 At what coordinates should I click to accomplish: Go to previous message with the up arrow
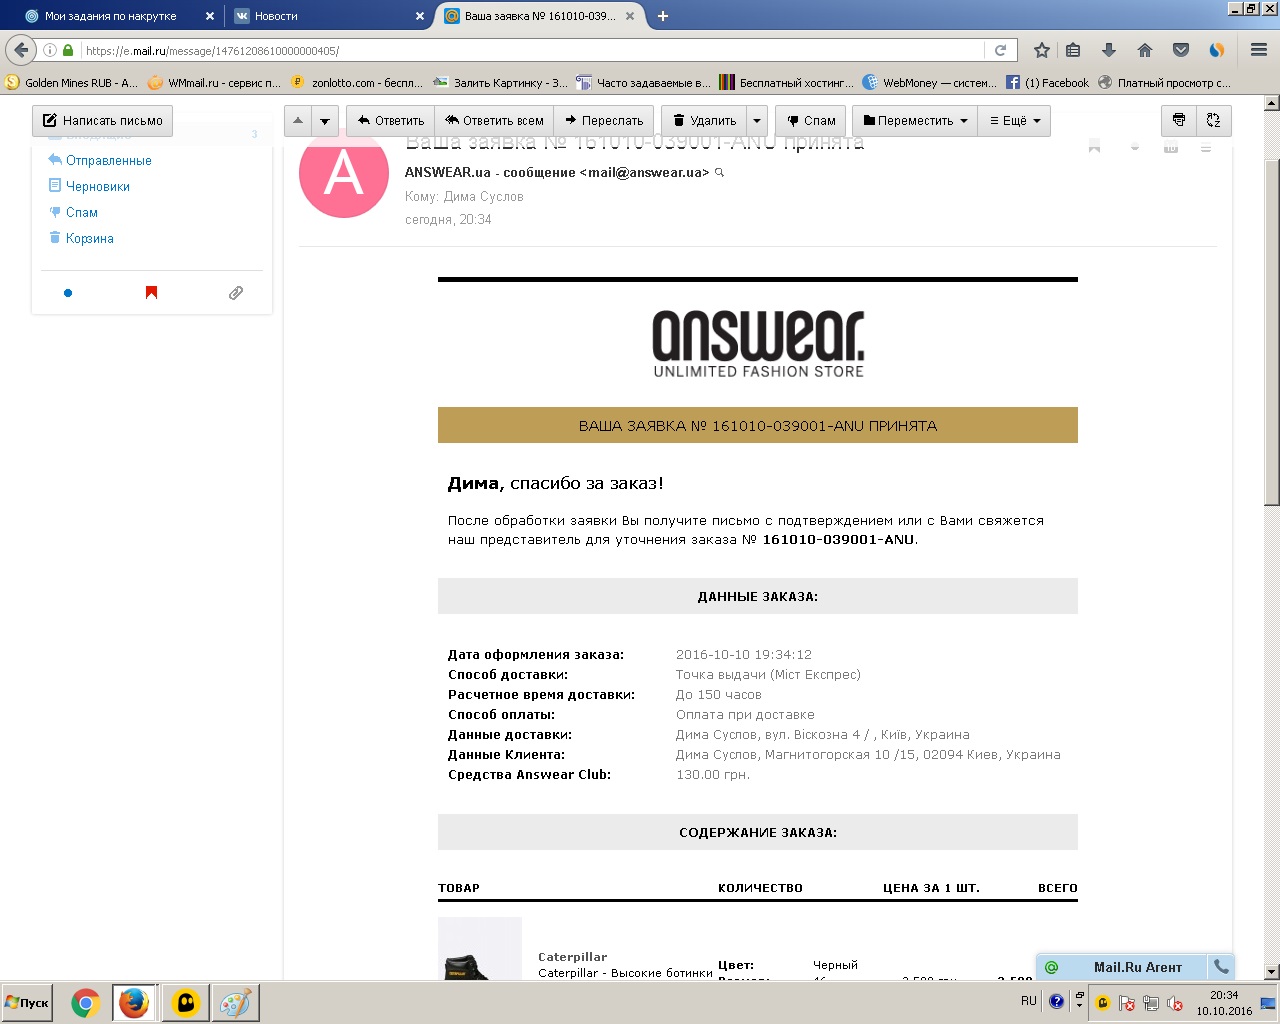click(x=298, y=120)
